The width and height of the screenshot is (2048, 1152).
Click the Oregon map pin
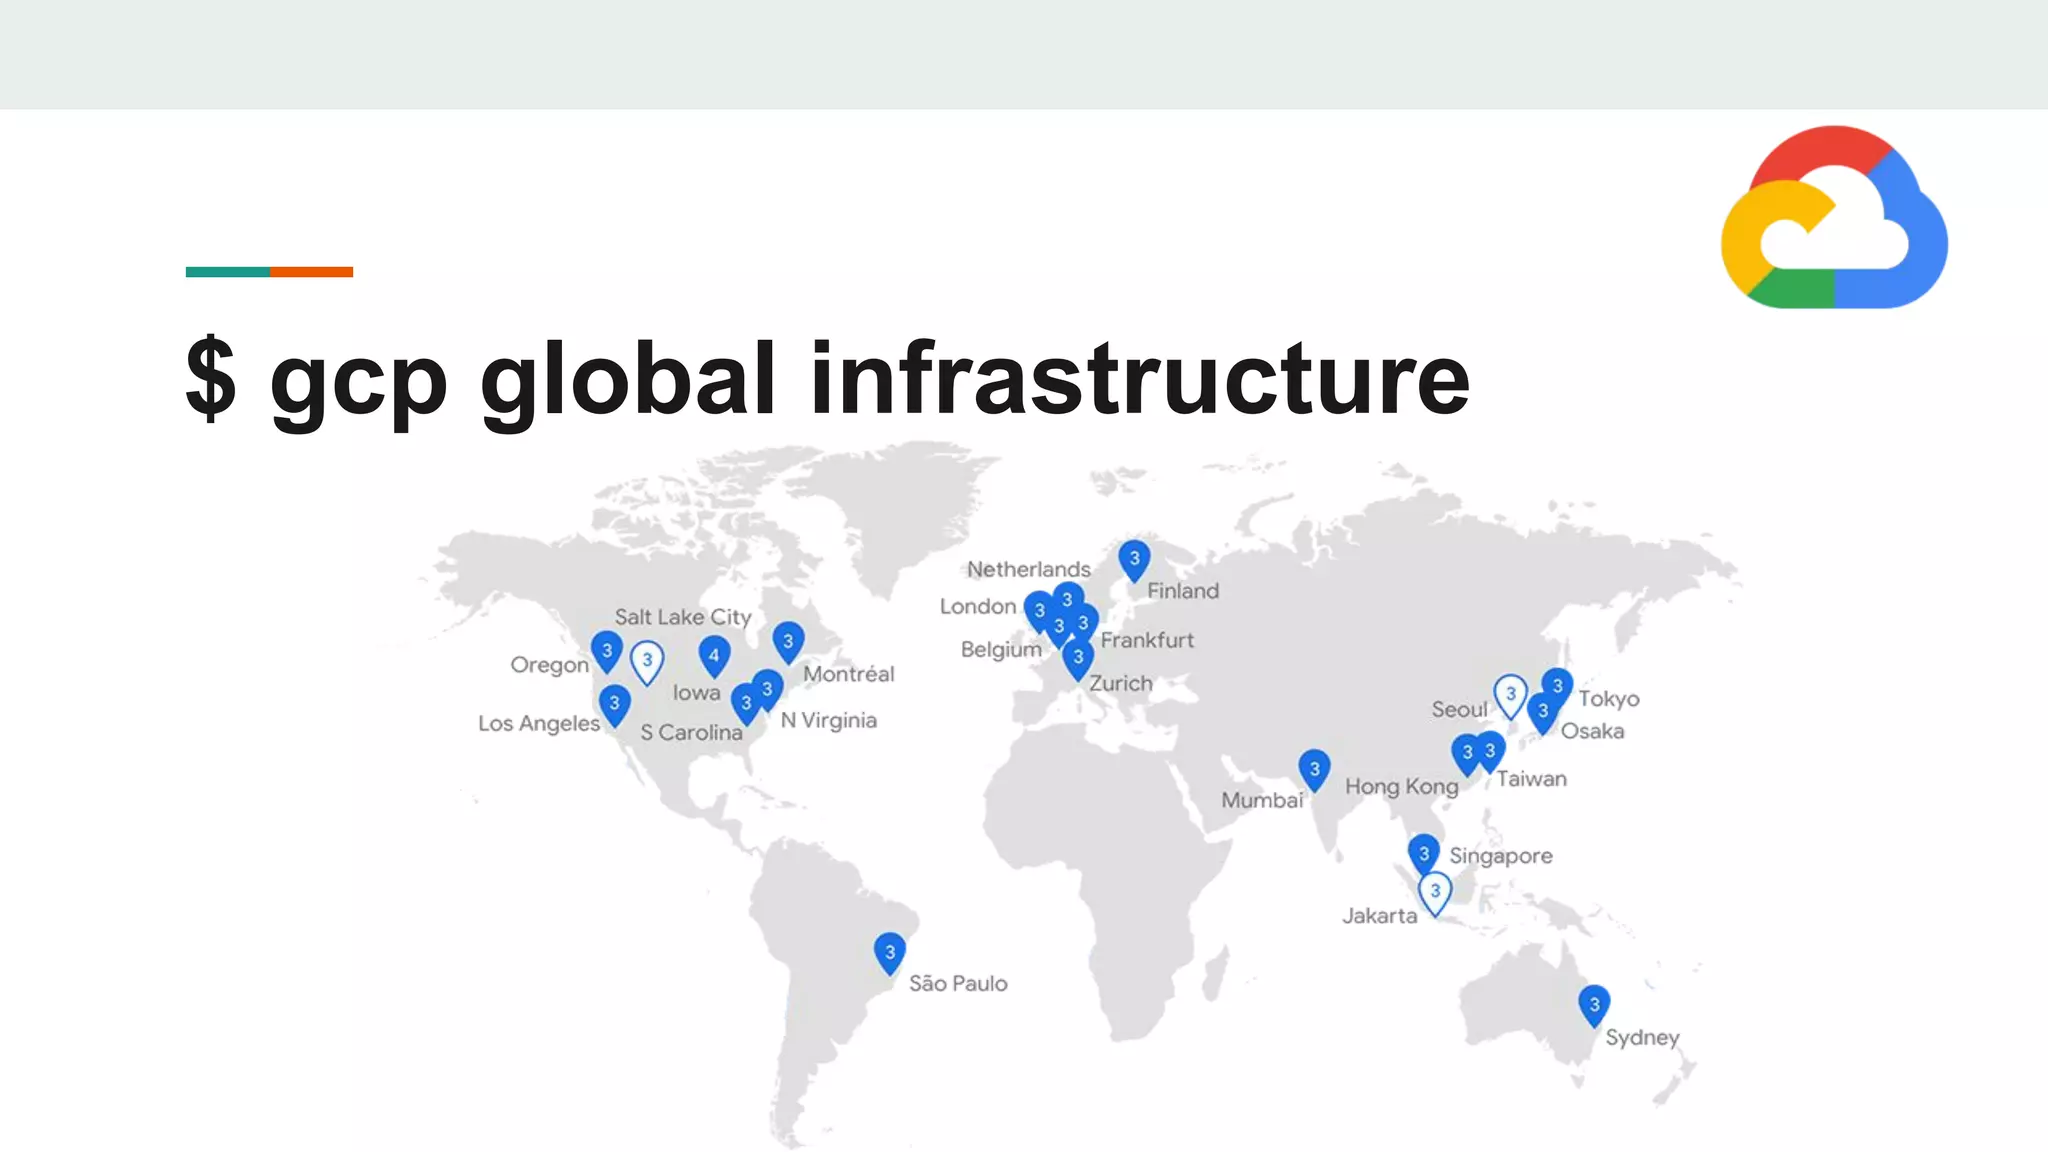coord(607,652)
